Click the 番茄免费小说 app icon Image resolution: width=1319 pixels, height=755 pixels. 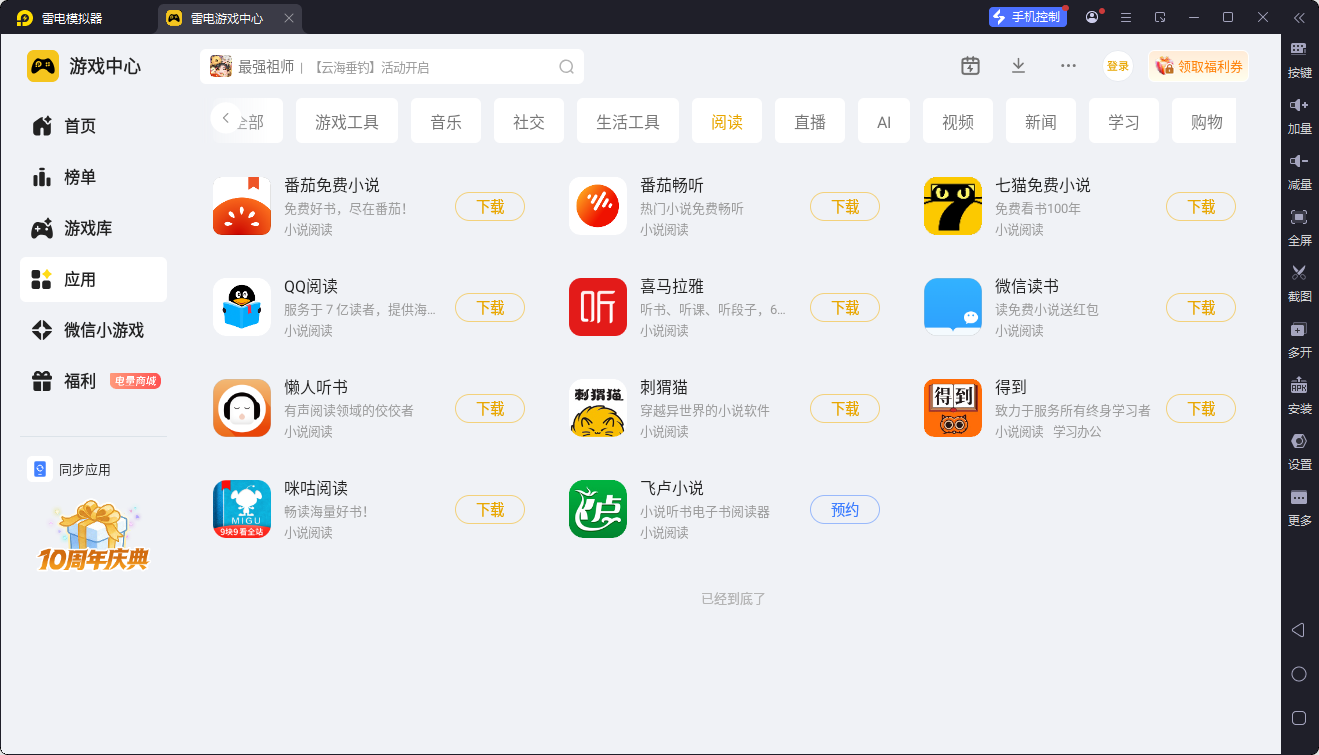[242, 206]
